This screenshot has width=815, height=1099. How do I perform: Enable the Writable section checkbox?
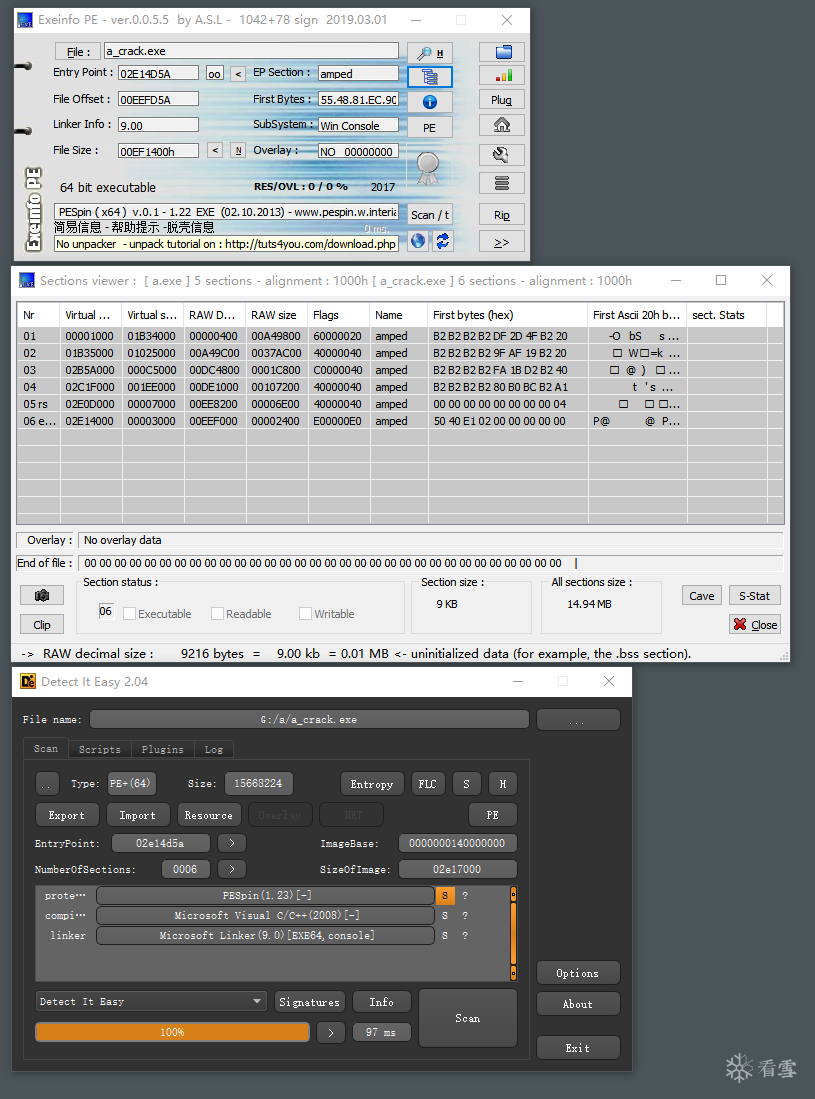coord(306,613)
